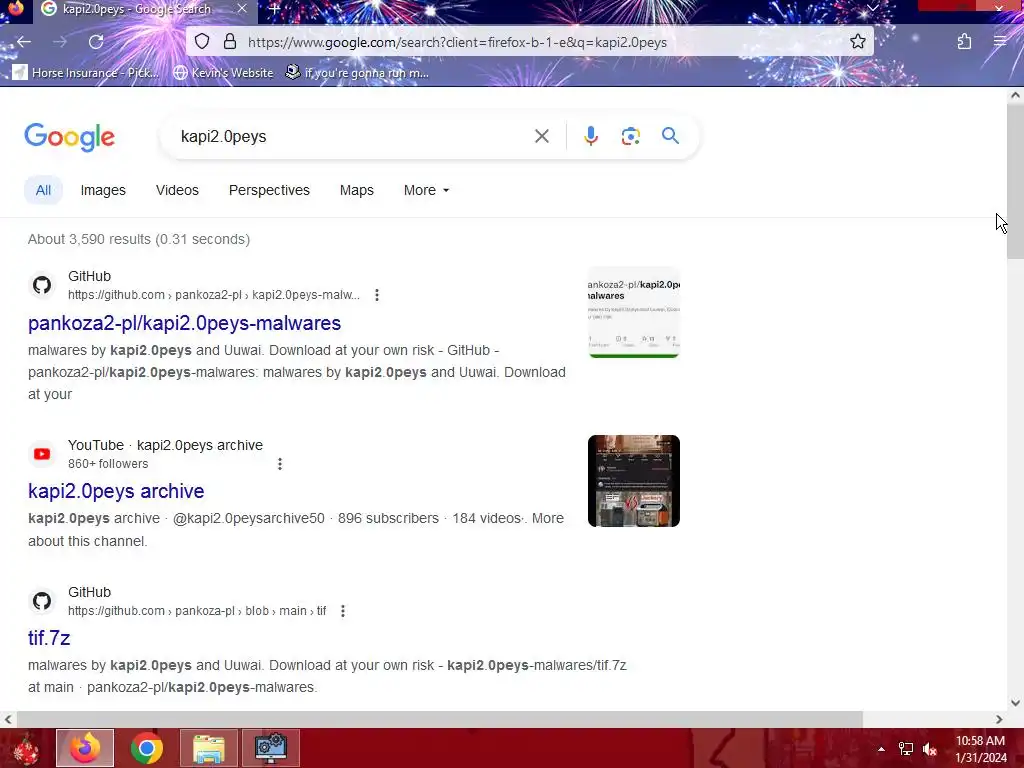This screenshot has width=1024, height=768.
Task: Open the "if you're gonna run m..." bookmark
Action: tap(357, 72)
